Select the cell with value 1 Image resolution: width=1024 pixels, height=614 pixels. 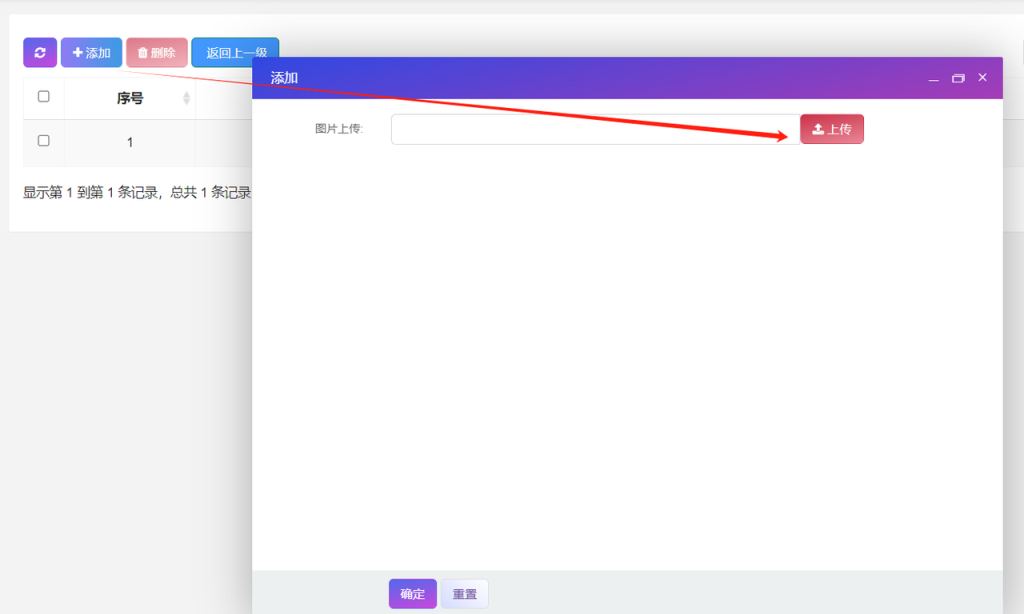(x=130, y=142)
